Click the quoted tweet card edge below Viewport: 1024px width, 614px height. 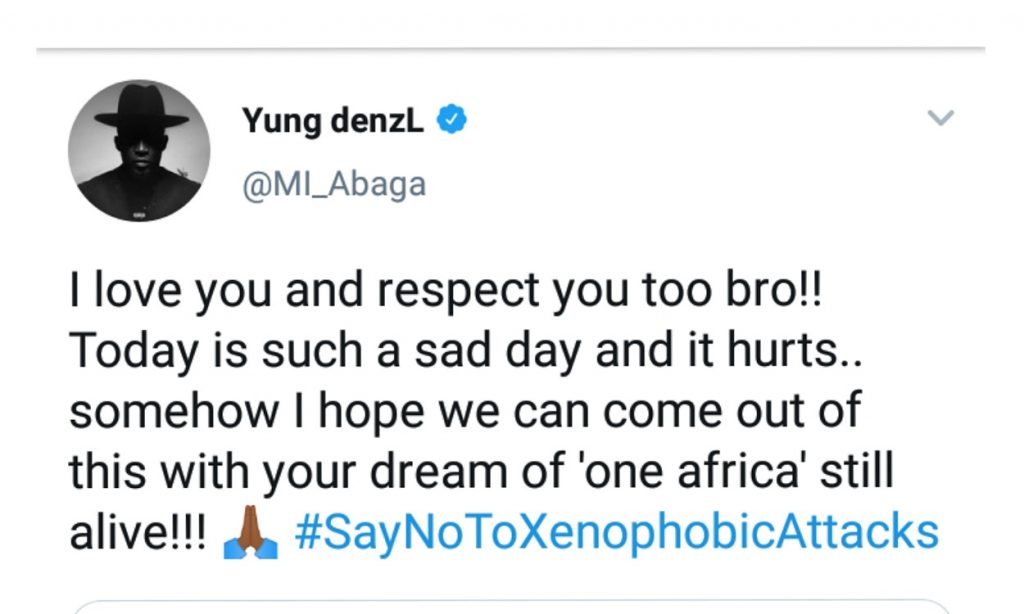coord(510,605)
